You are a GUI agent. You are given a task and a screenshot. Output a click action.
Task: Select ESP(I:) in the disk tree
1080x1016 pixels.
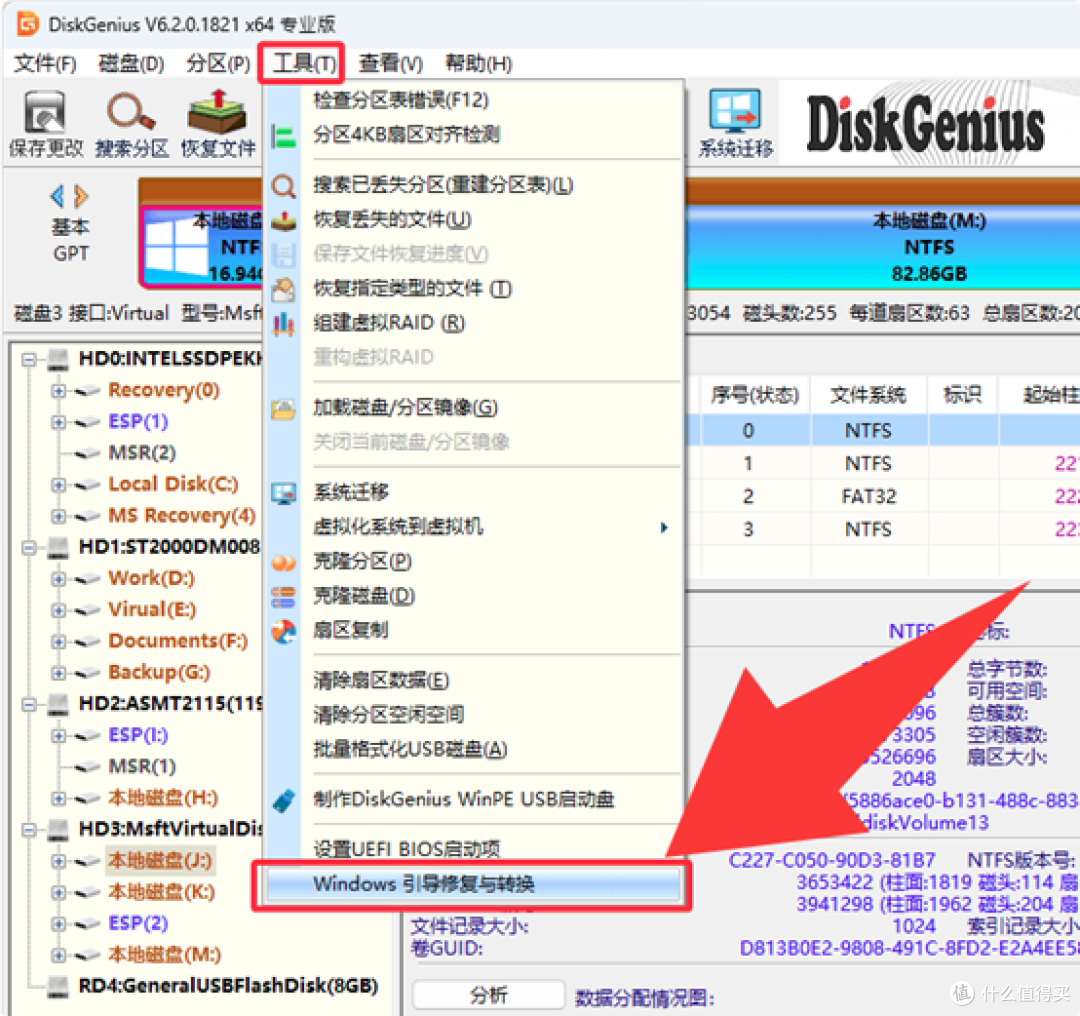(x=138, y=735)
